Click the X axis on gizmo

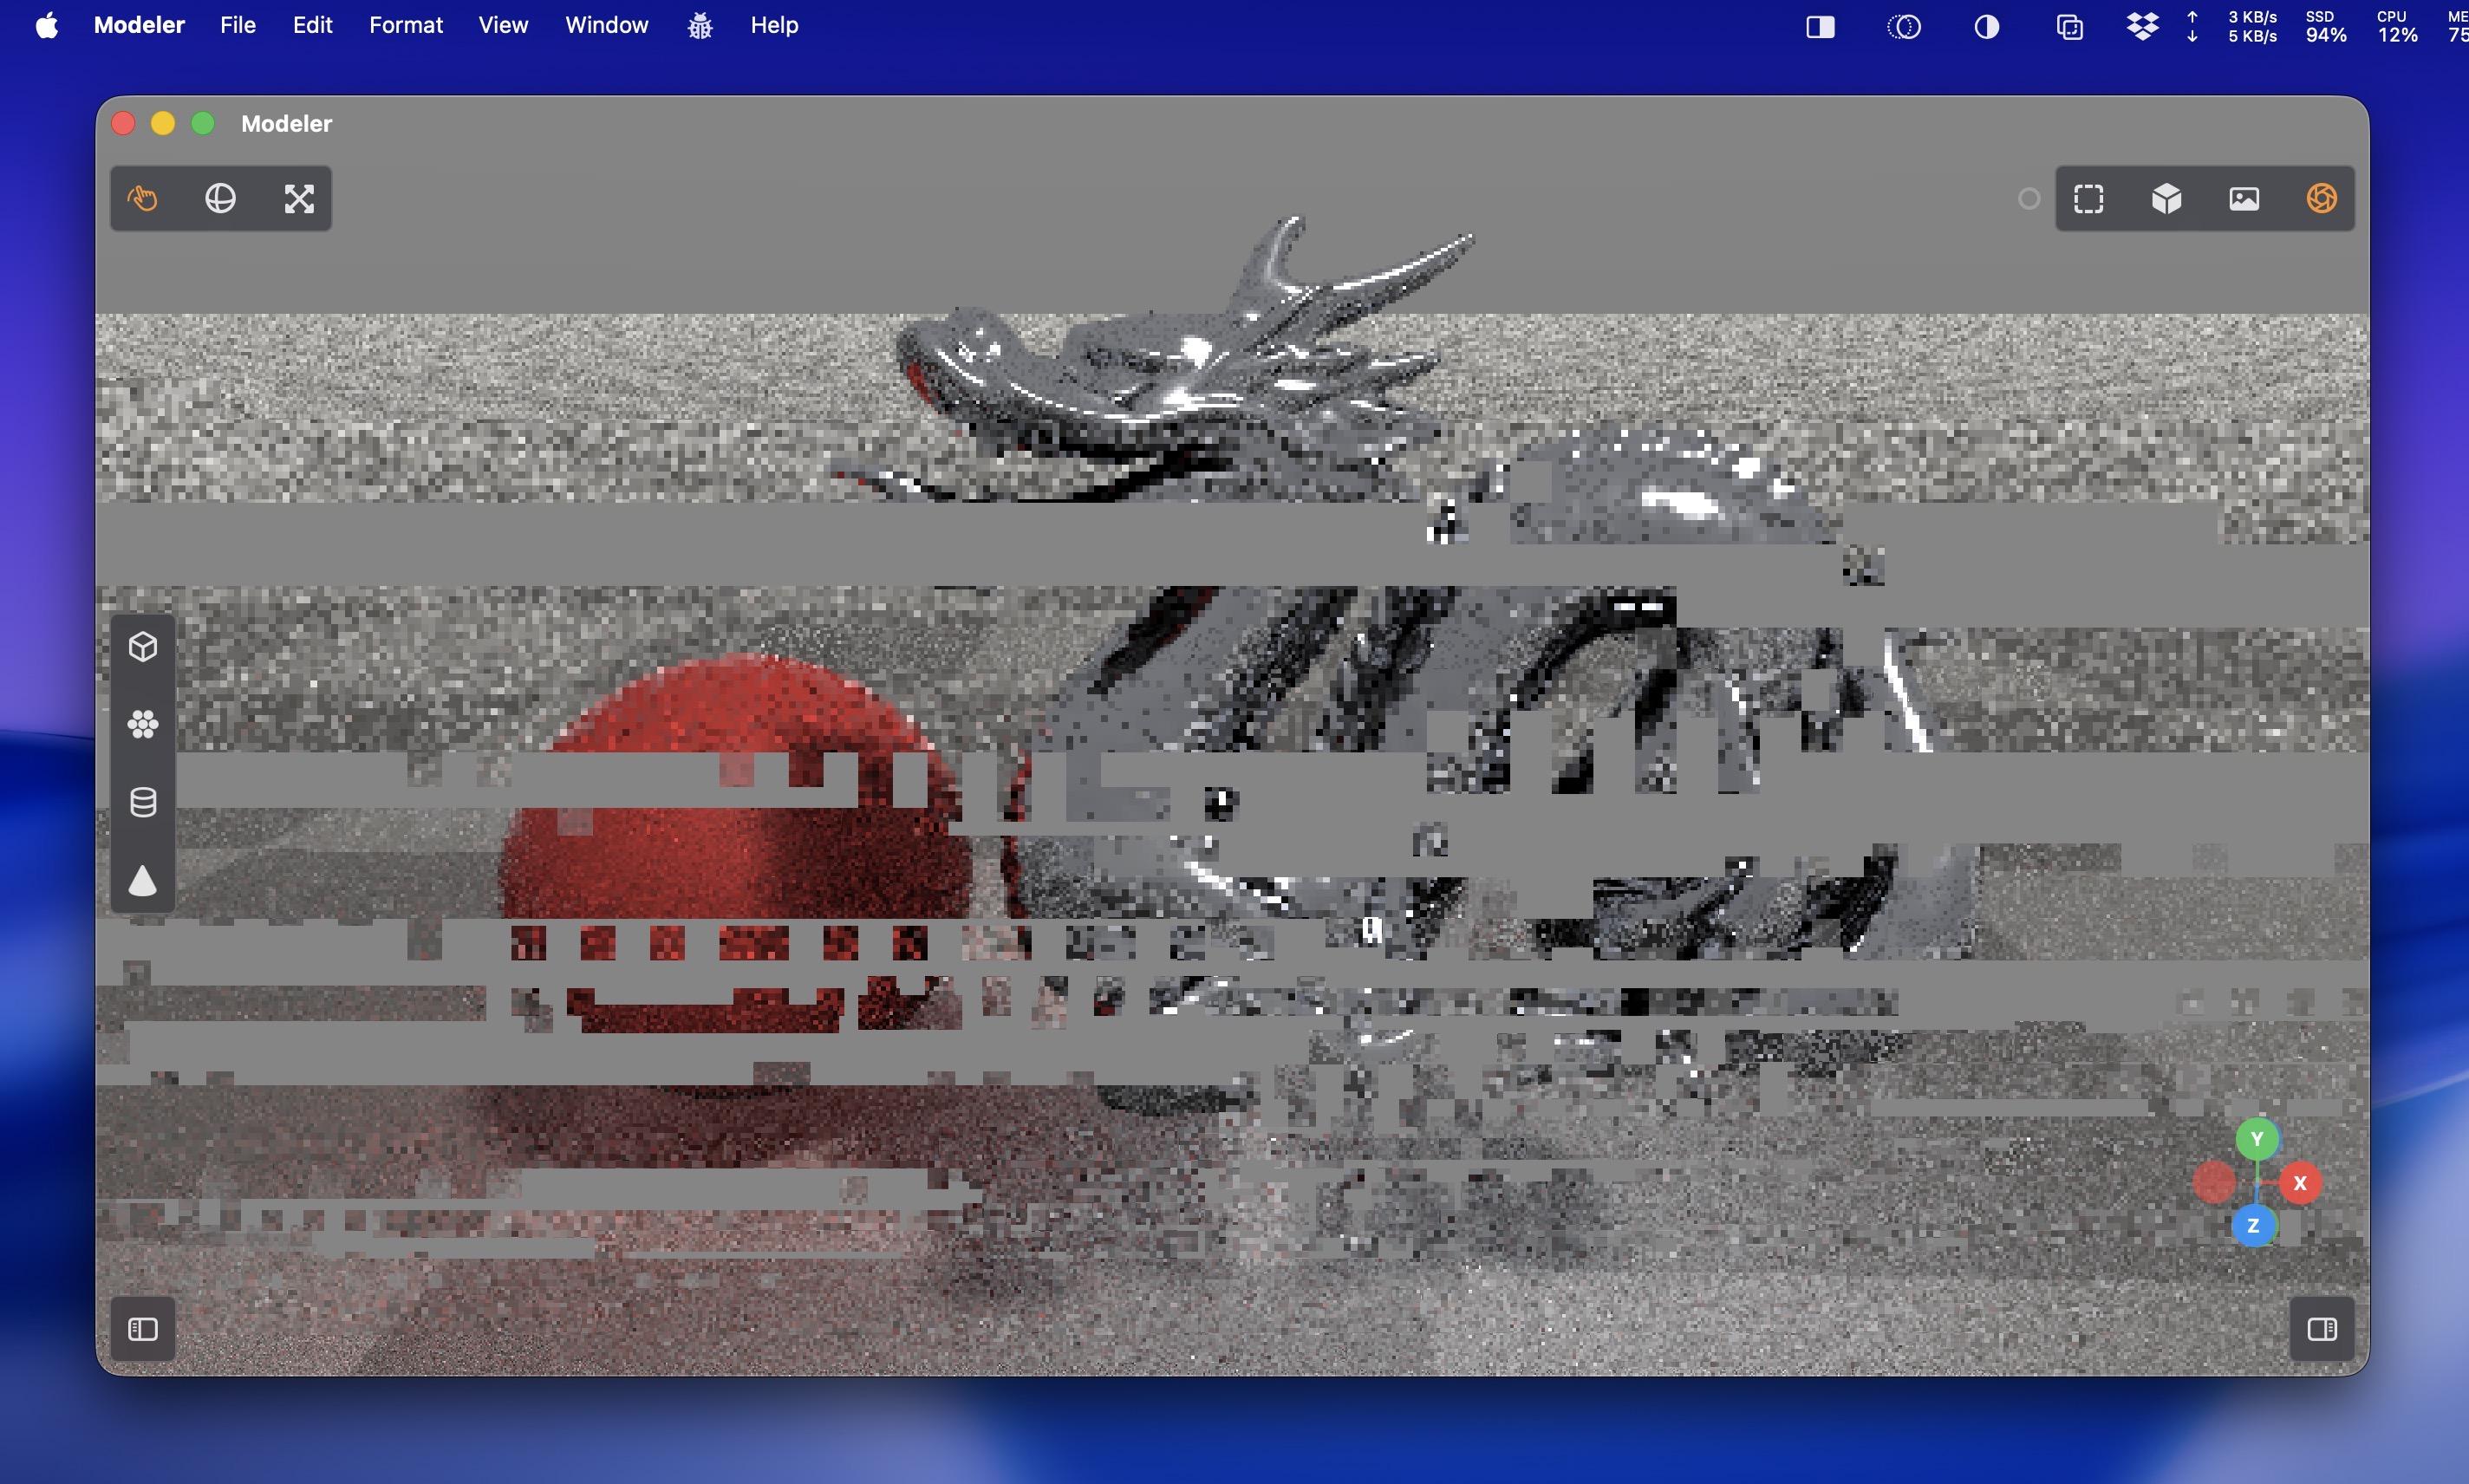pos(2300,1183)
